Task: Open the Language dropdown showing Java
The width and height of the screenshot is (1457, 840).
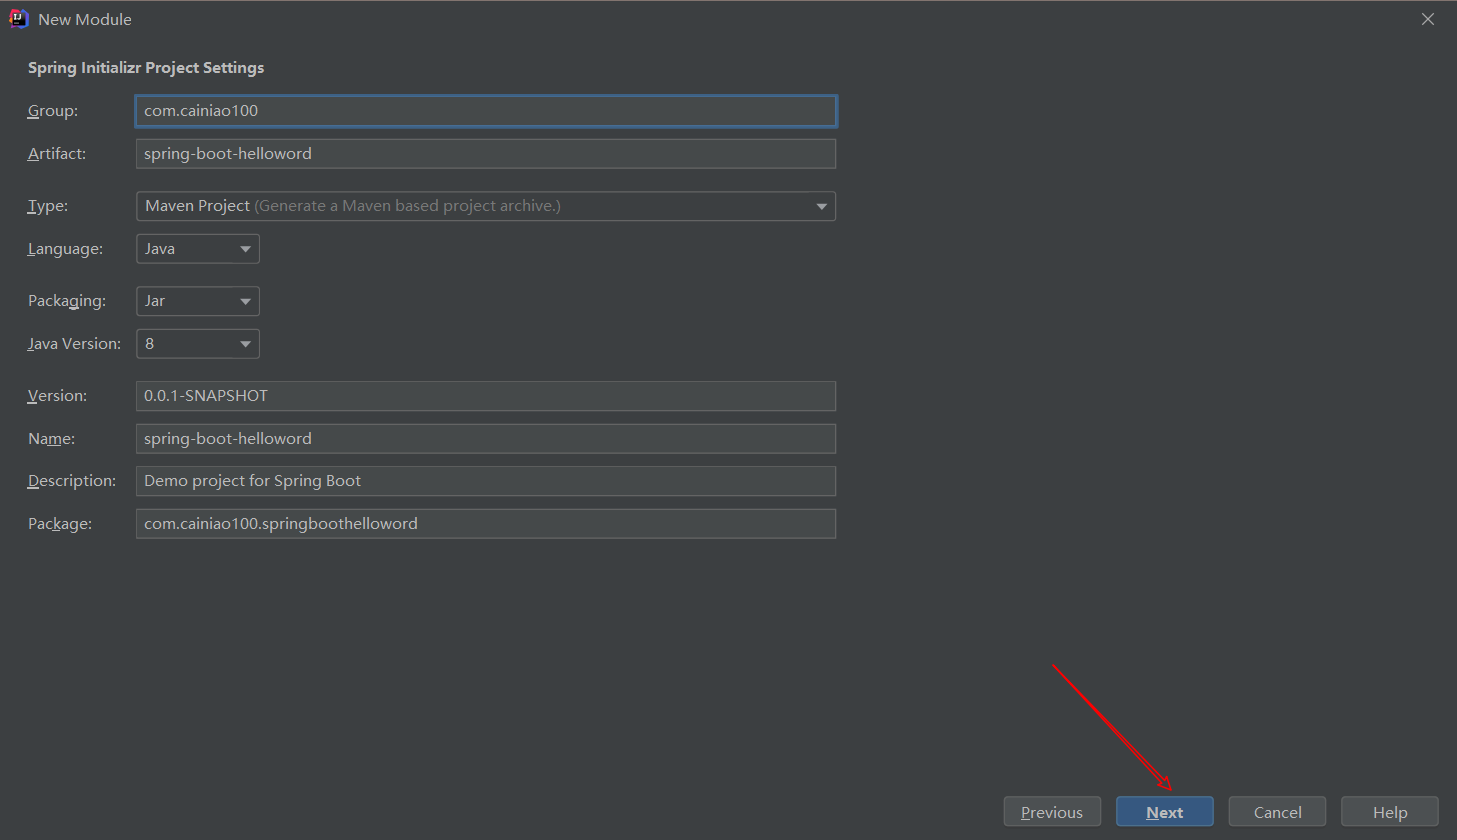Action: 198,249
